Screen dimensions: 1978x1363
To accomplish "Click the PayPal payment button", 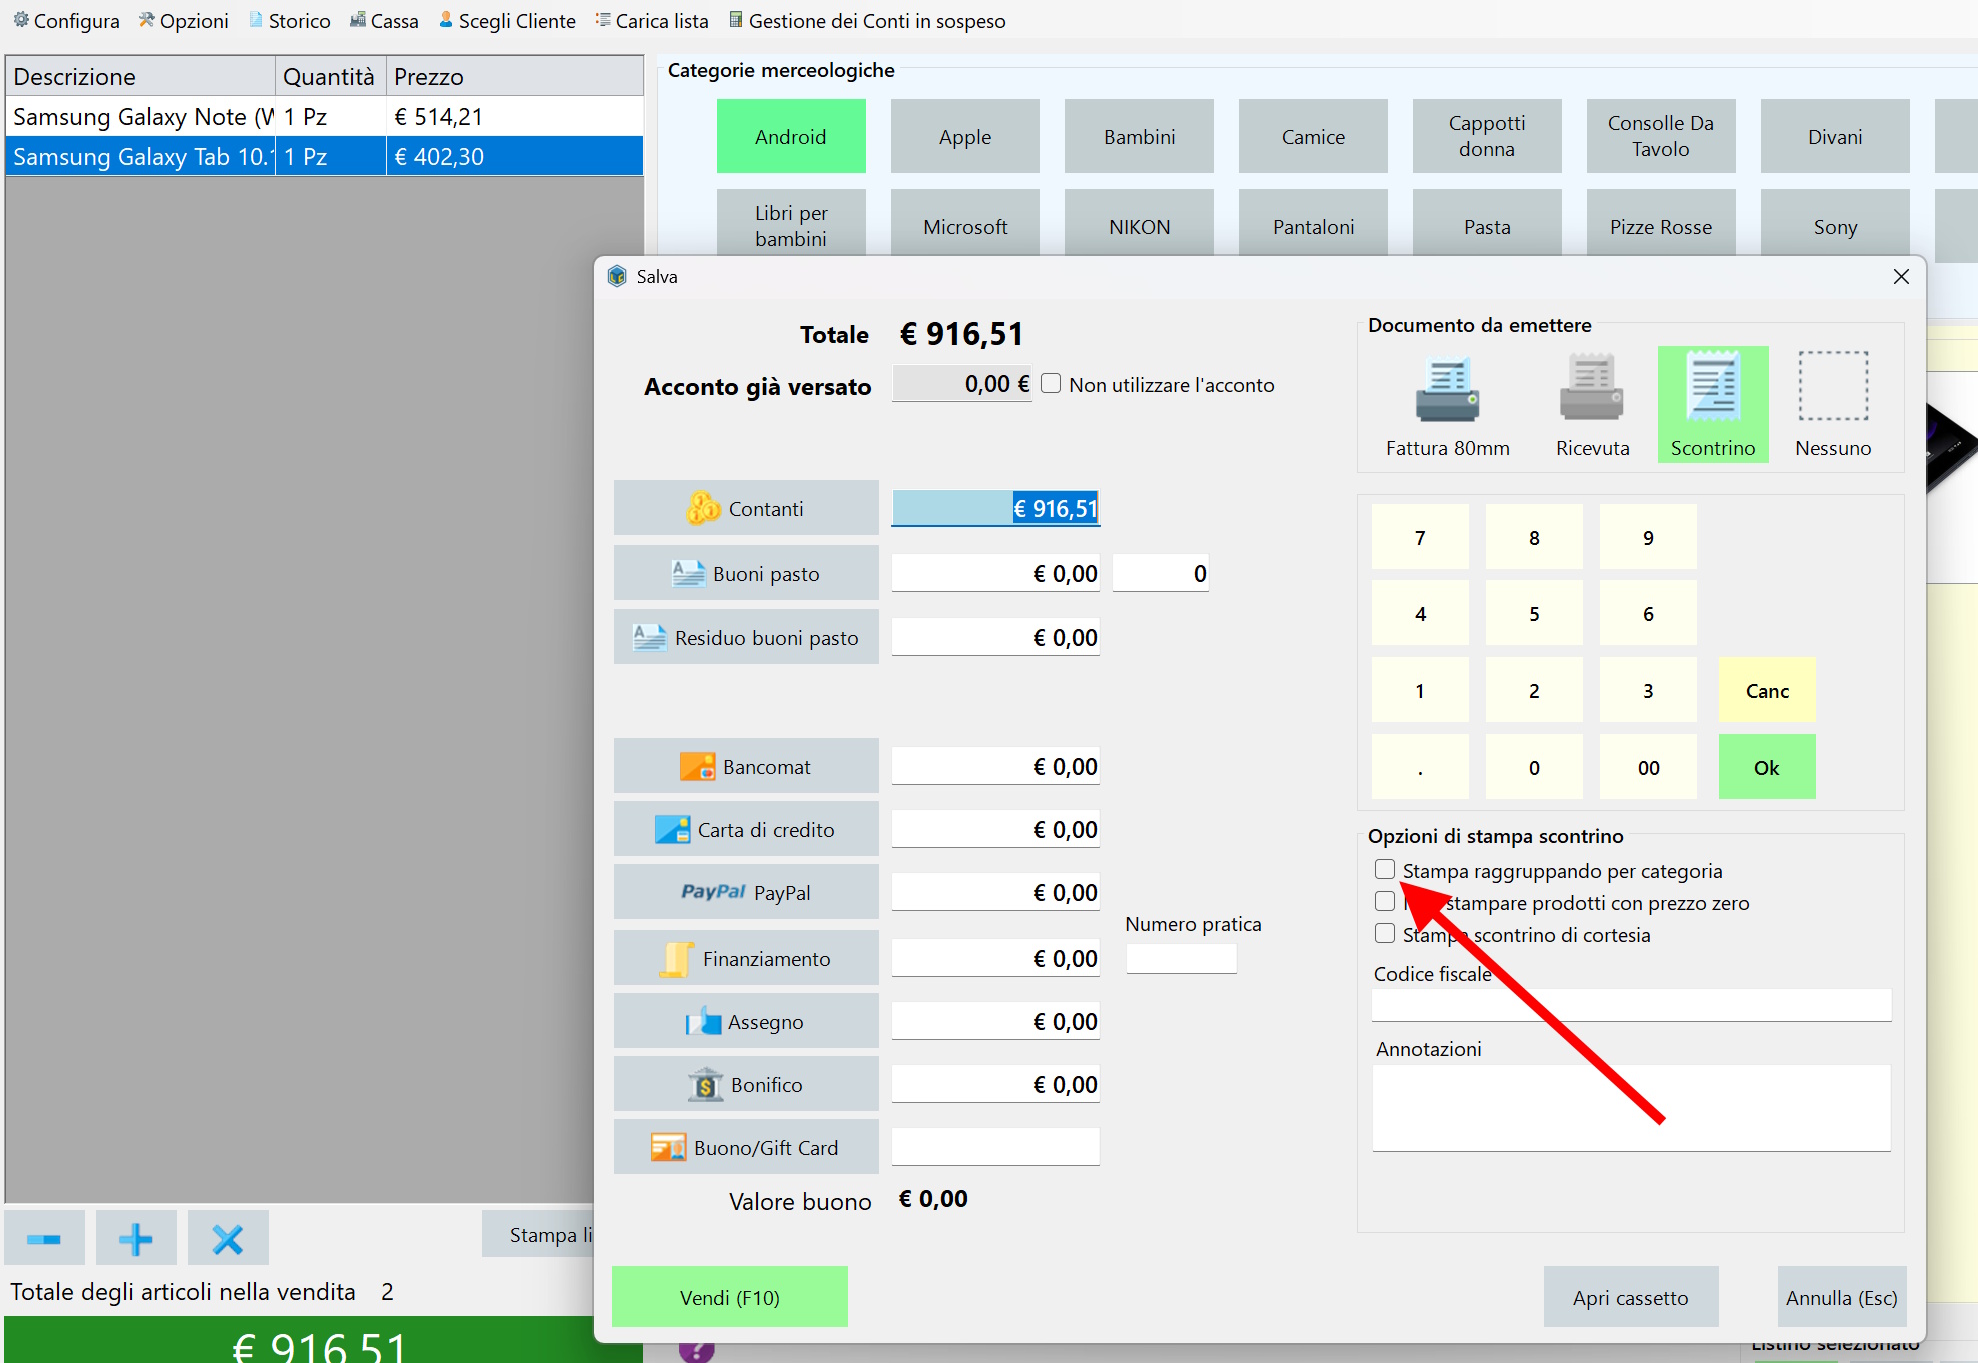I will coord(746,893).
